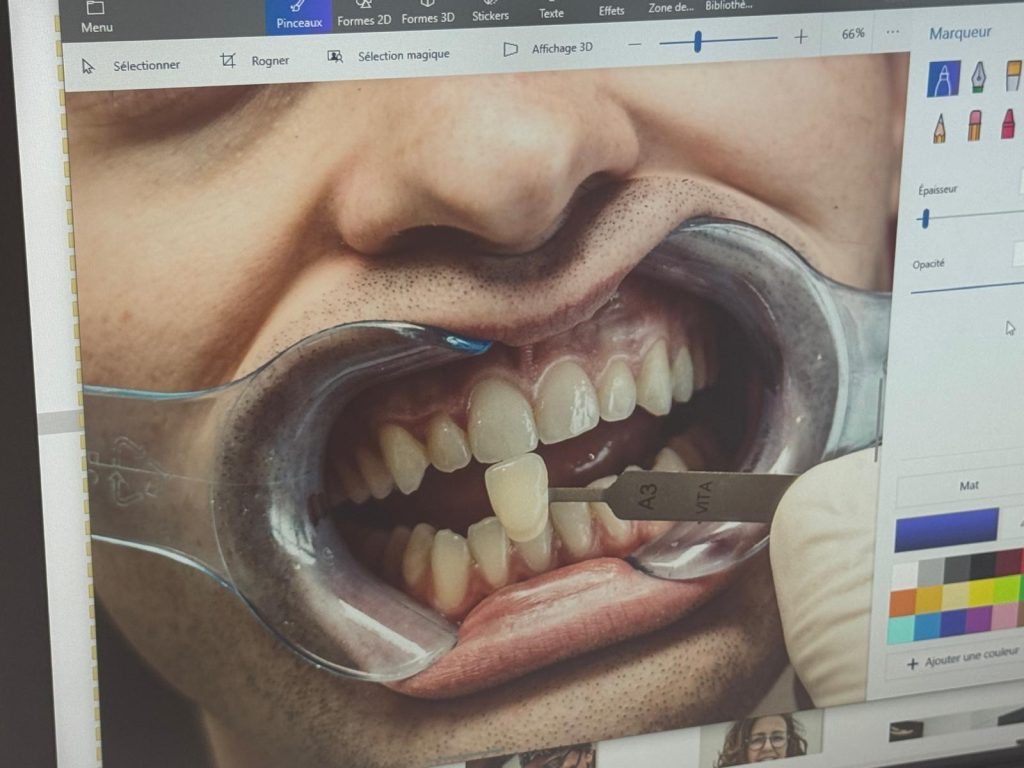Viewport: 1024px width, 768px height.
Task: Pick the black color swatch
Action: (983, 566)
